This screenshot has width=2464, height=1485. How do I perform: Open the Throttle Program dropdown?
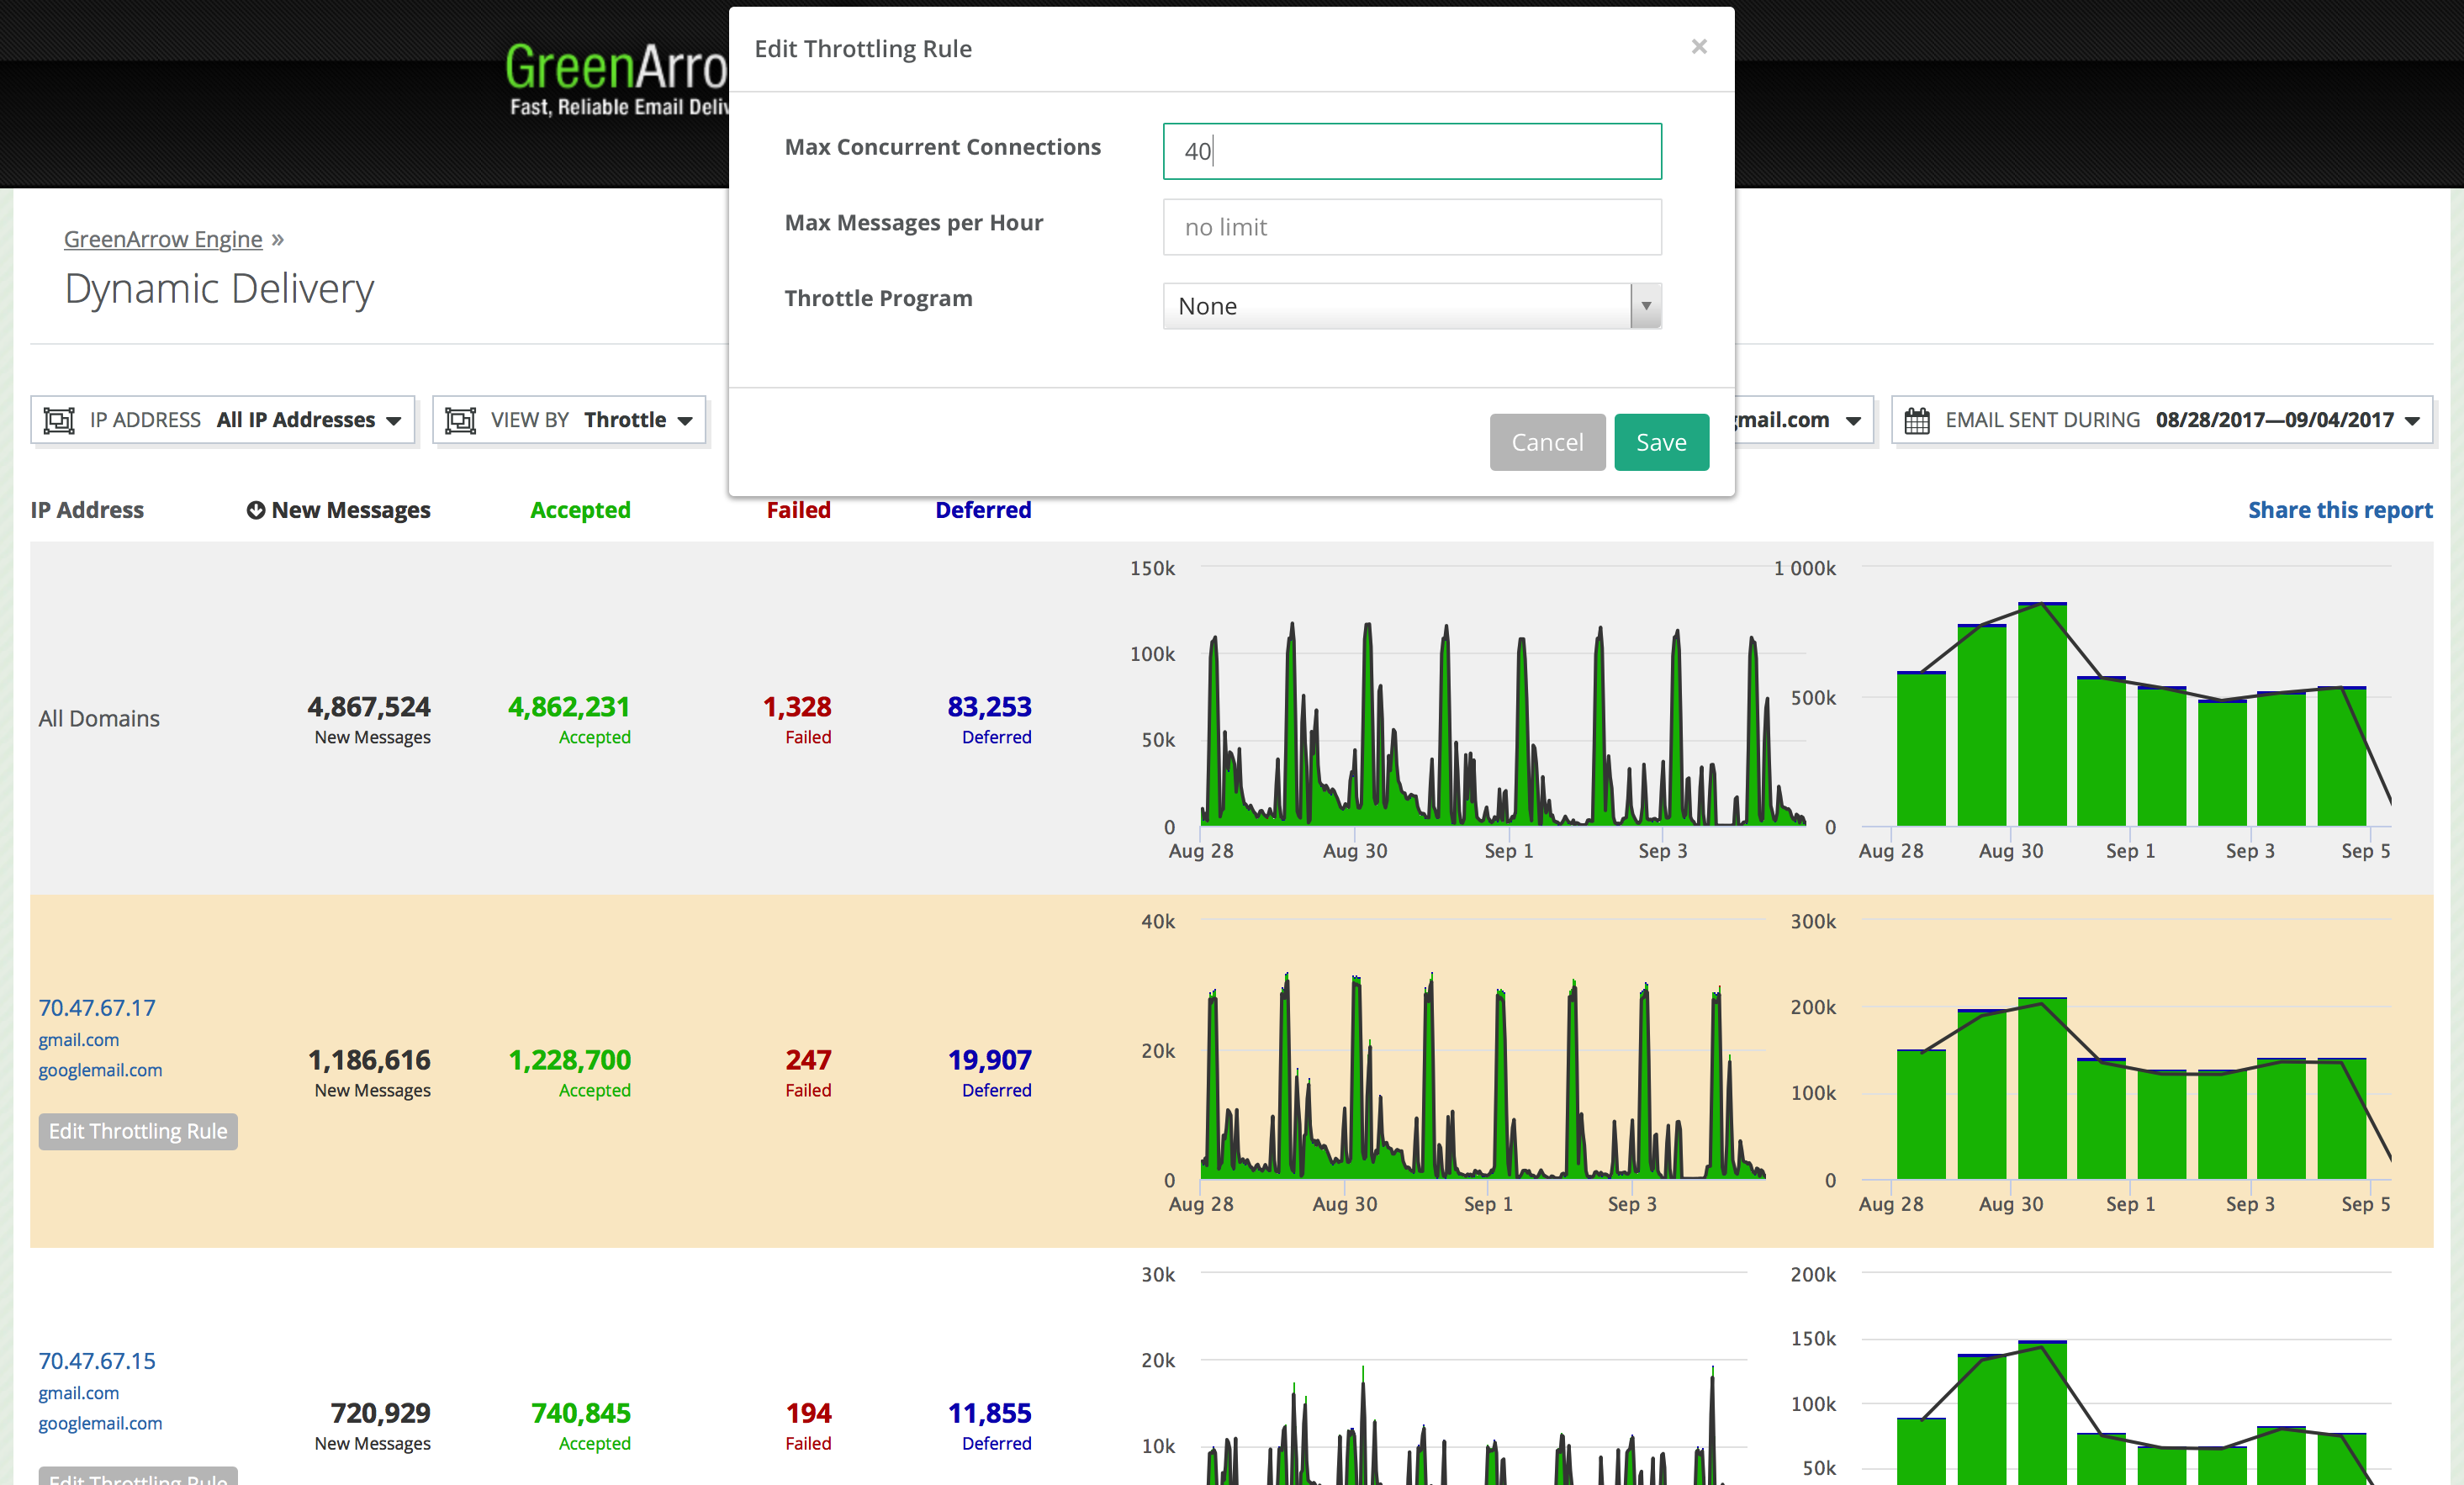(x=1411, y=306)
